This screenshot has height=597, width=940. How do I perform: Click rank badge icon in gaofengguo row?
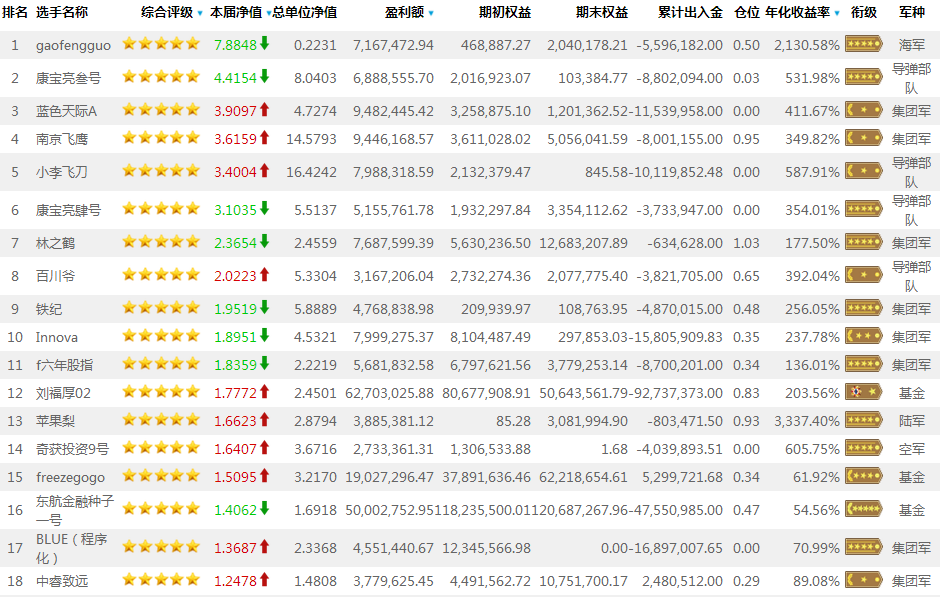coord(863,44)
